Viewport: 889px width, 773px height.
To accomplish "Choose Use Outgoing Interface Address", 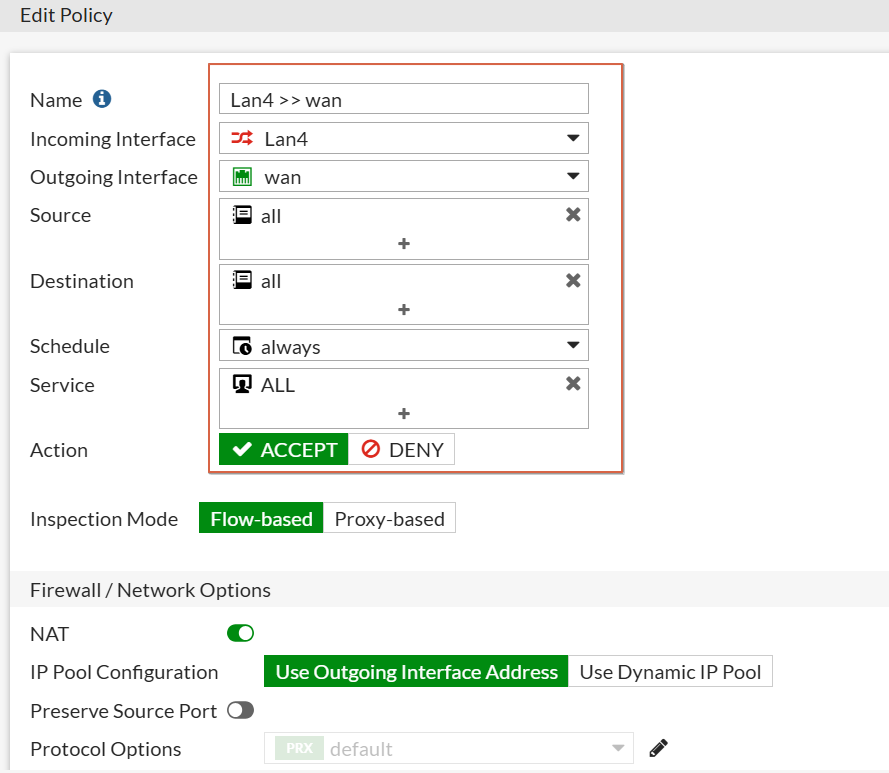I will 416,671.
